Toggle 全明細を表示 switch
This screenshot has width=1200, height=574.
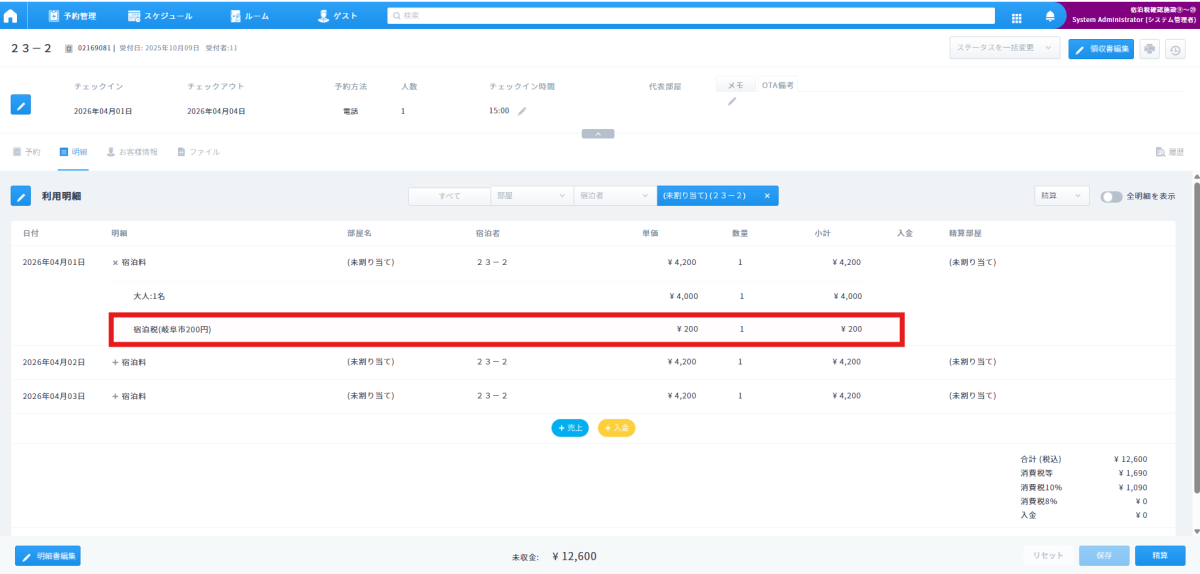point(1111,197)
